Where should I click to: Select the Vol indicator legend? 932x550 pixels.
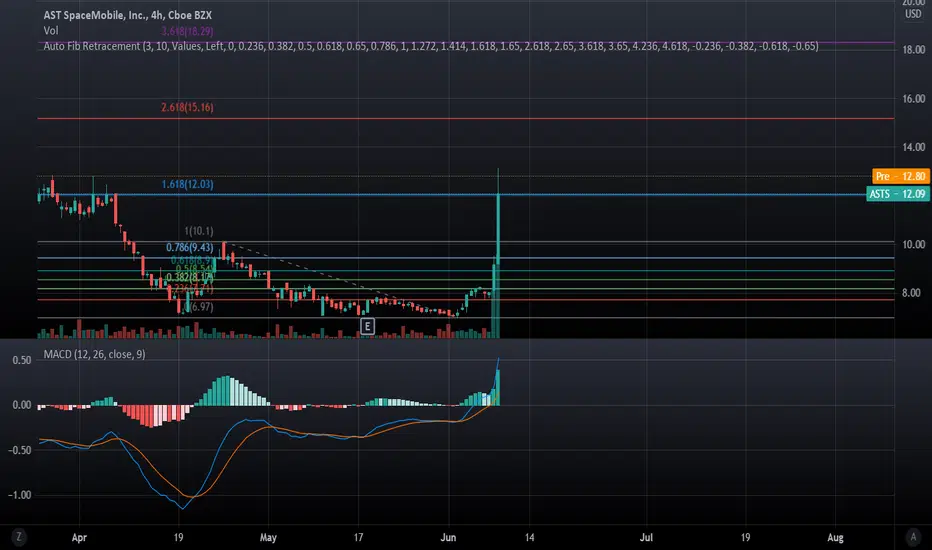pyautogui.click(x=51, y=30)
